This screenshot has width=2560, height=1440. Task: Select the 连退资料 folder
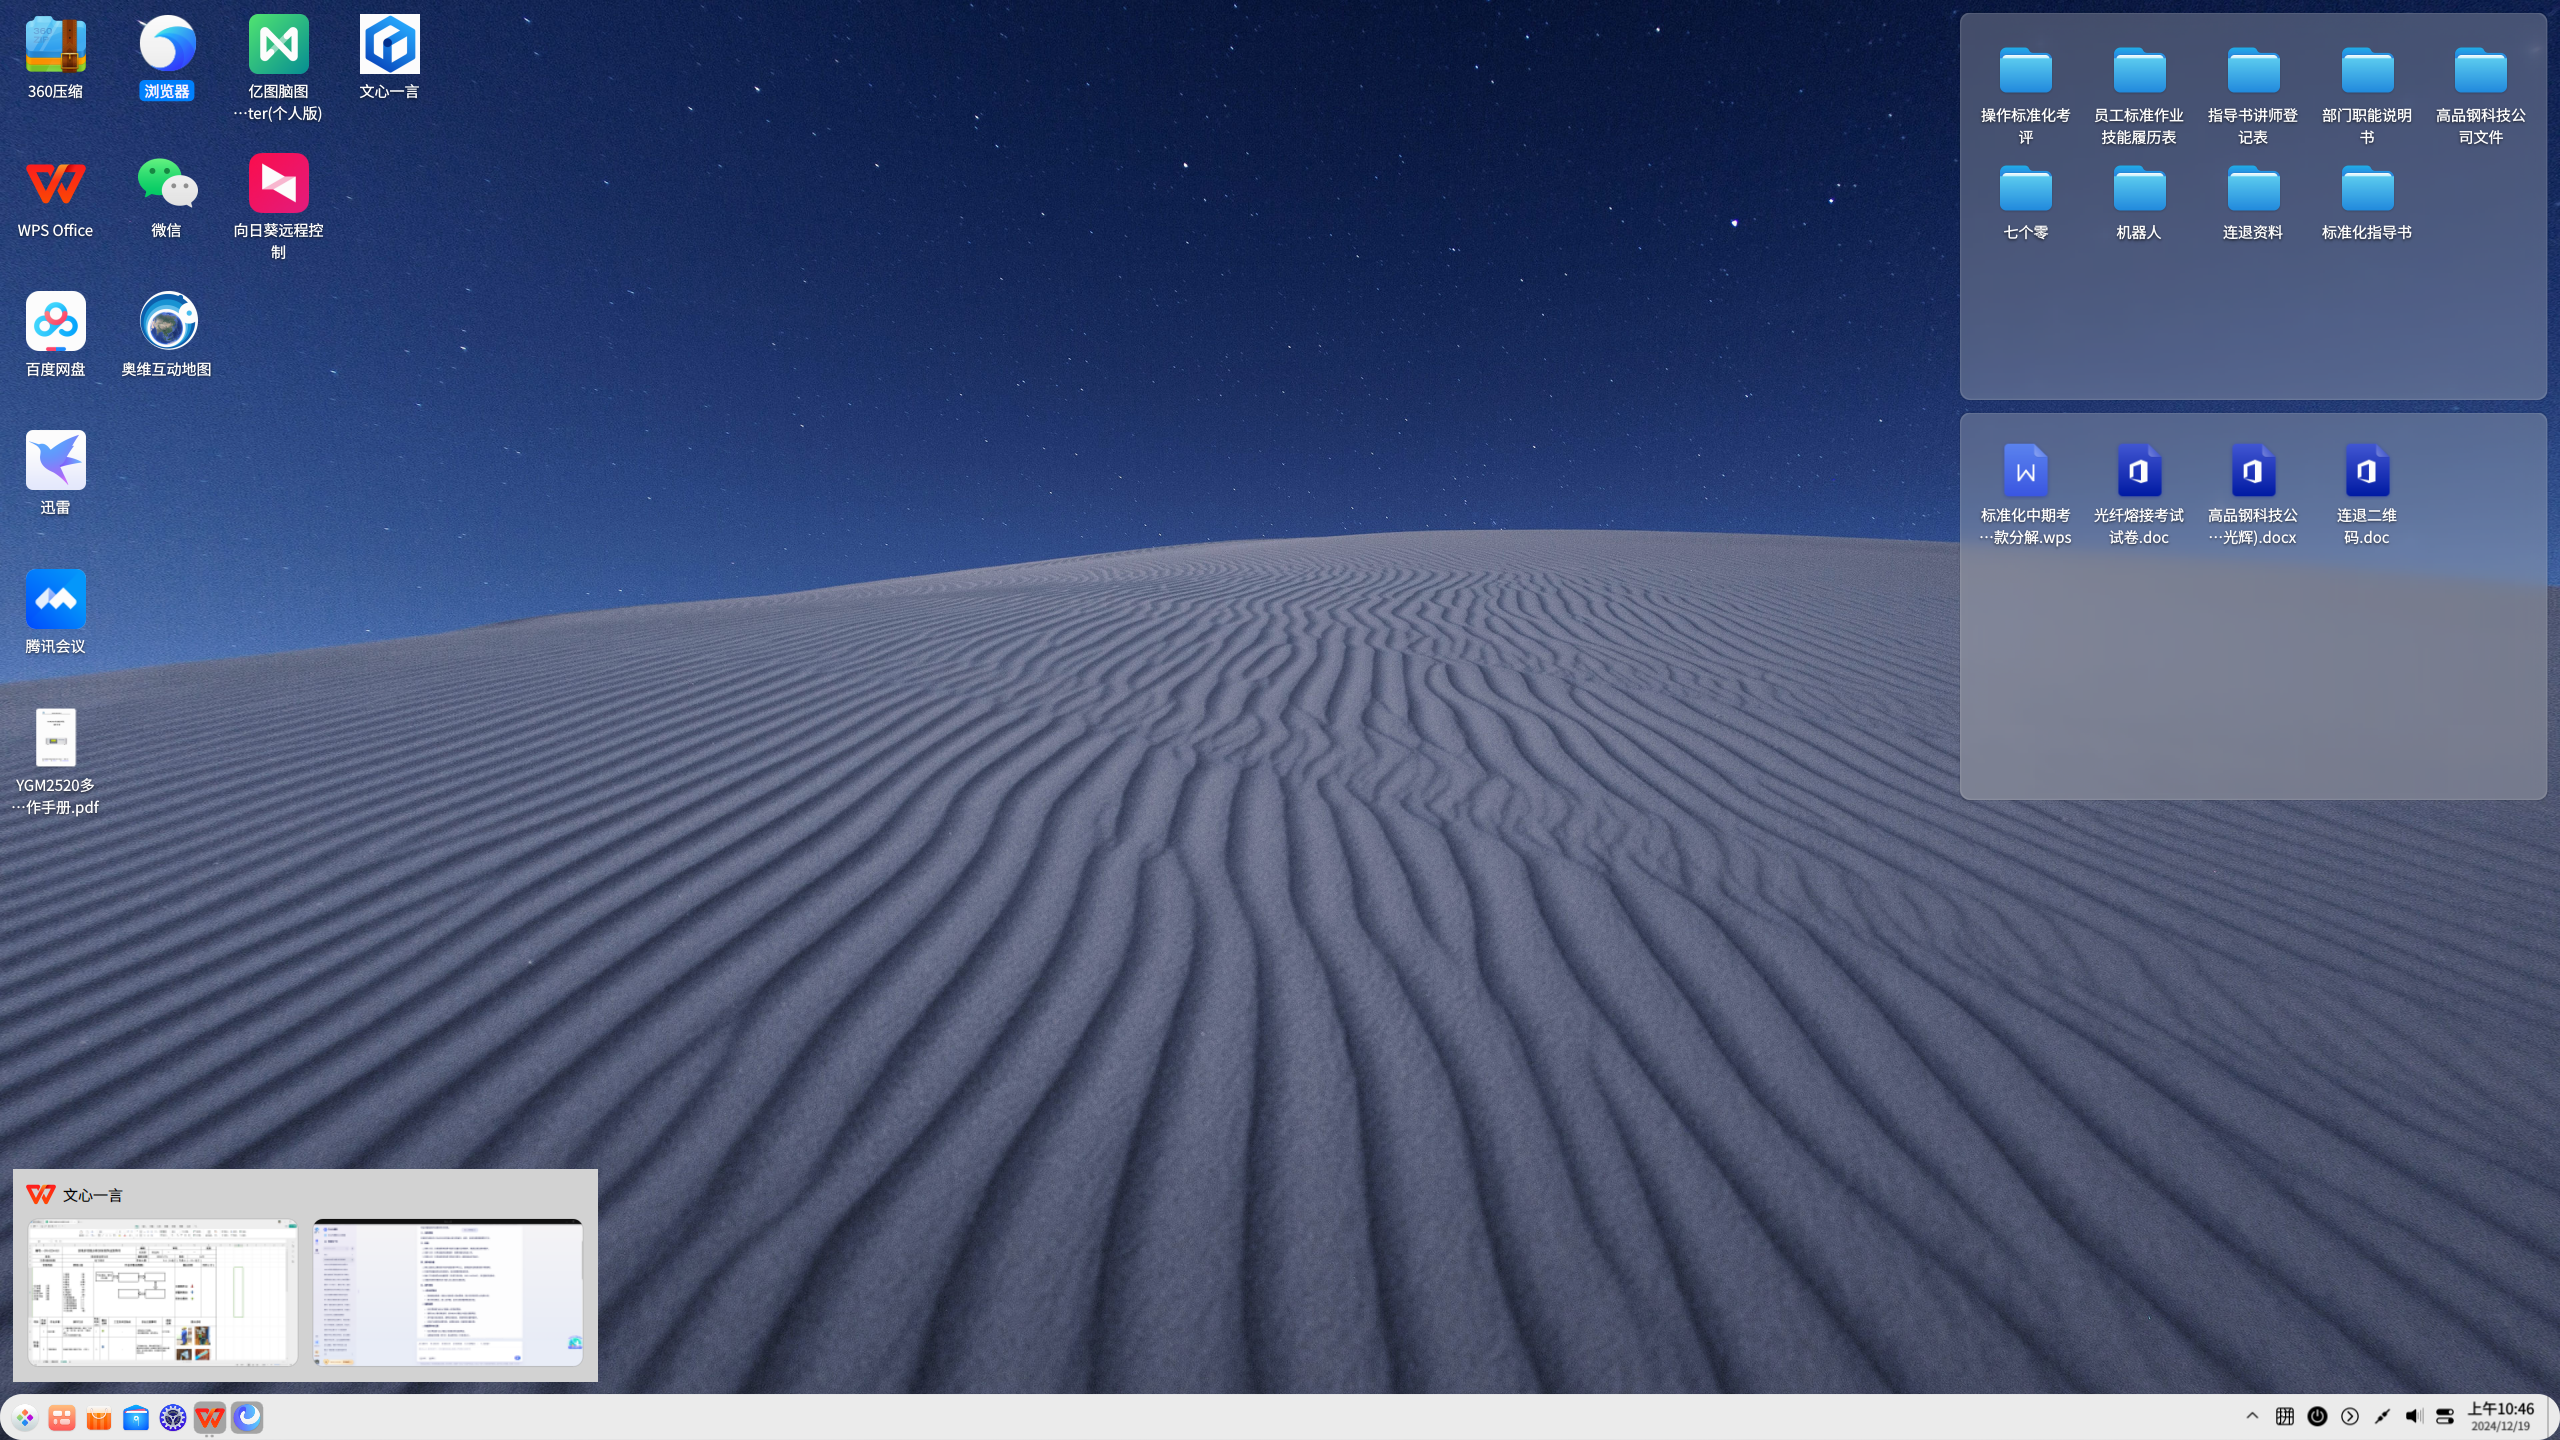tap(2253, 203)
